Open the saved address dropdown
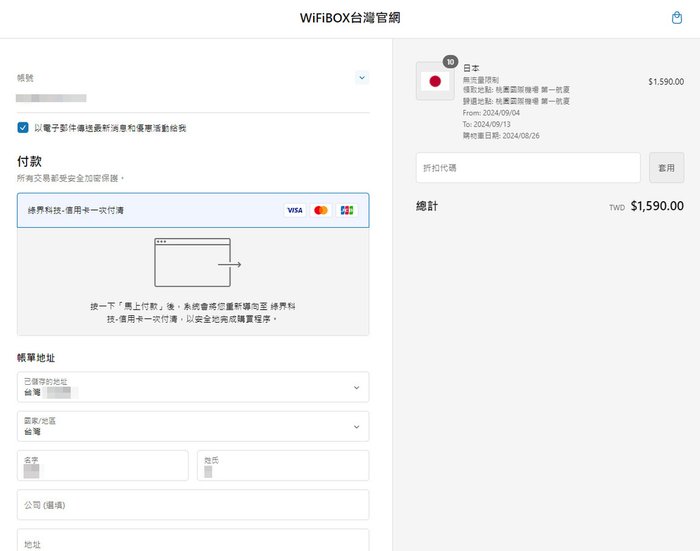This screenshot has height=551, width=700. pos(193,387)
